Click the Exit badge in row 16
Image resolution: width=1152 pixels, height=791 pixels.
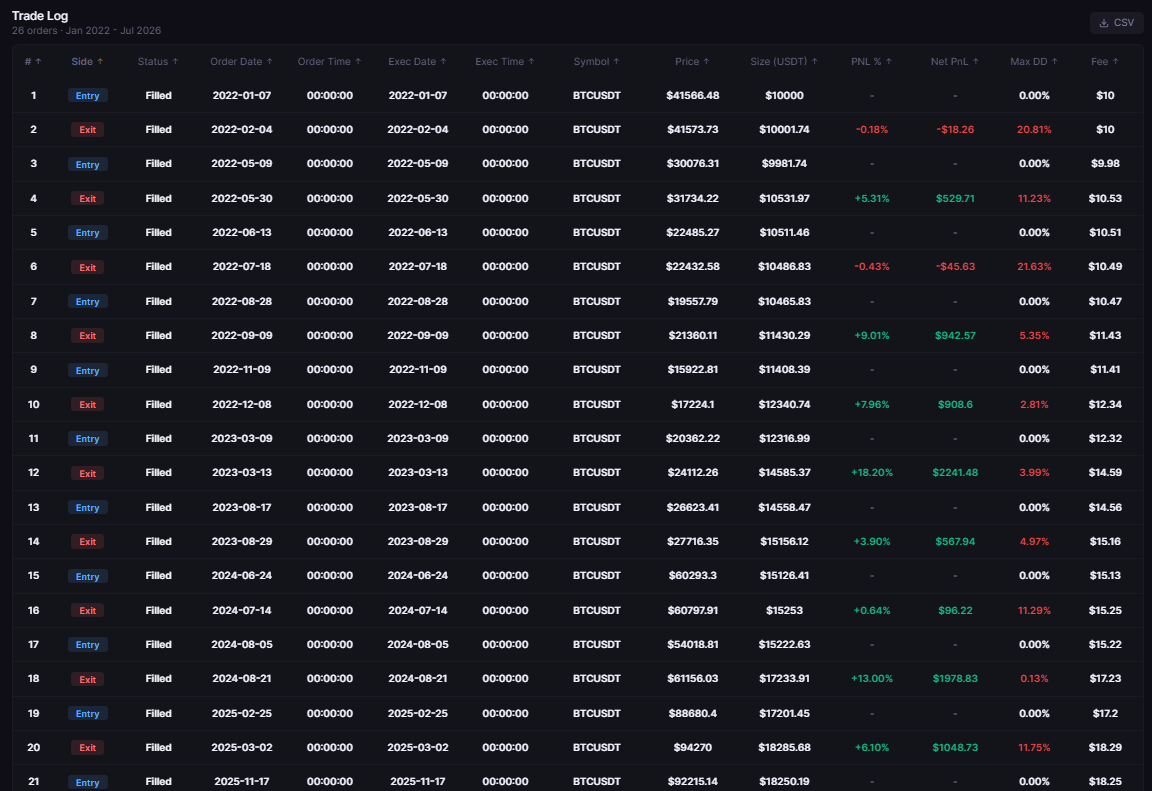click(x=87, y=610)
